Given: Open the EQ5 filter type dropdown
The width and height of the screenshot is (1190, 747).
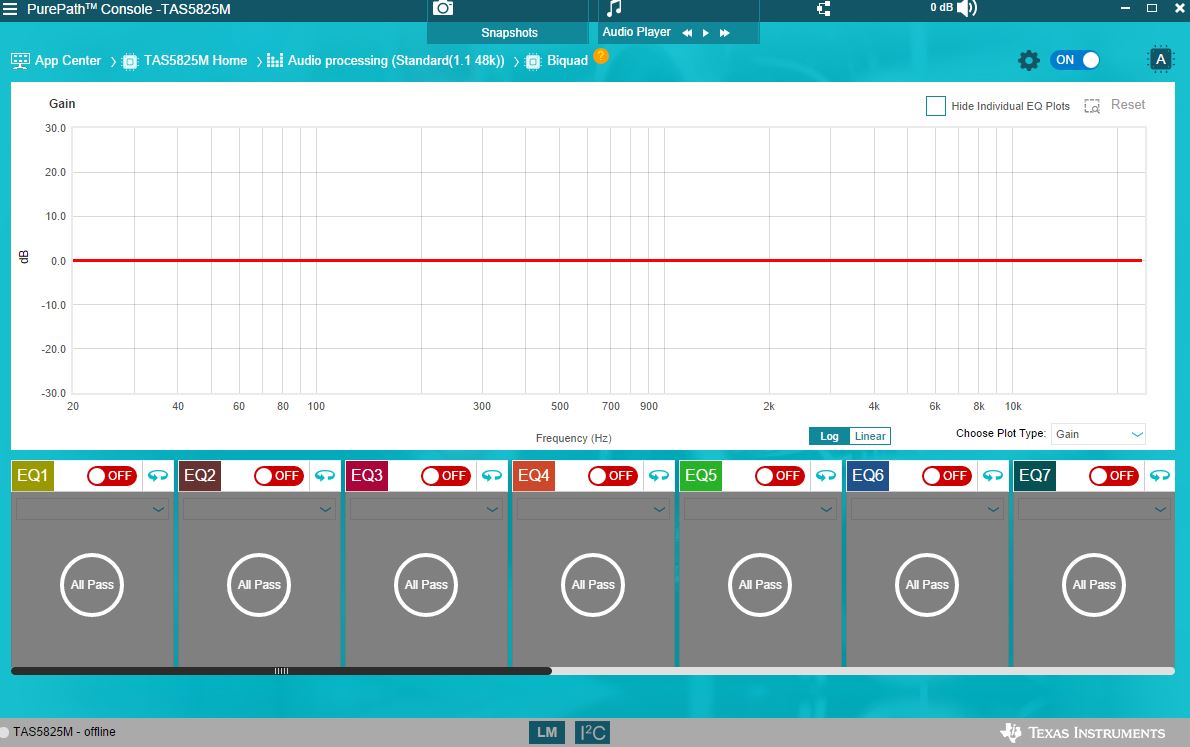Looking at the screenshot, I should click(x=760, y=509).
